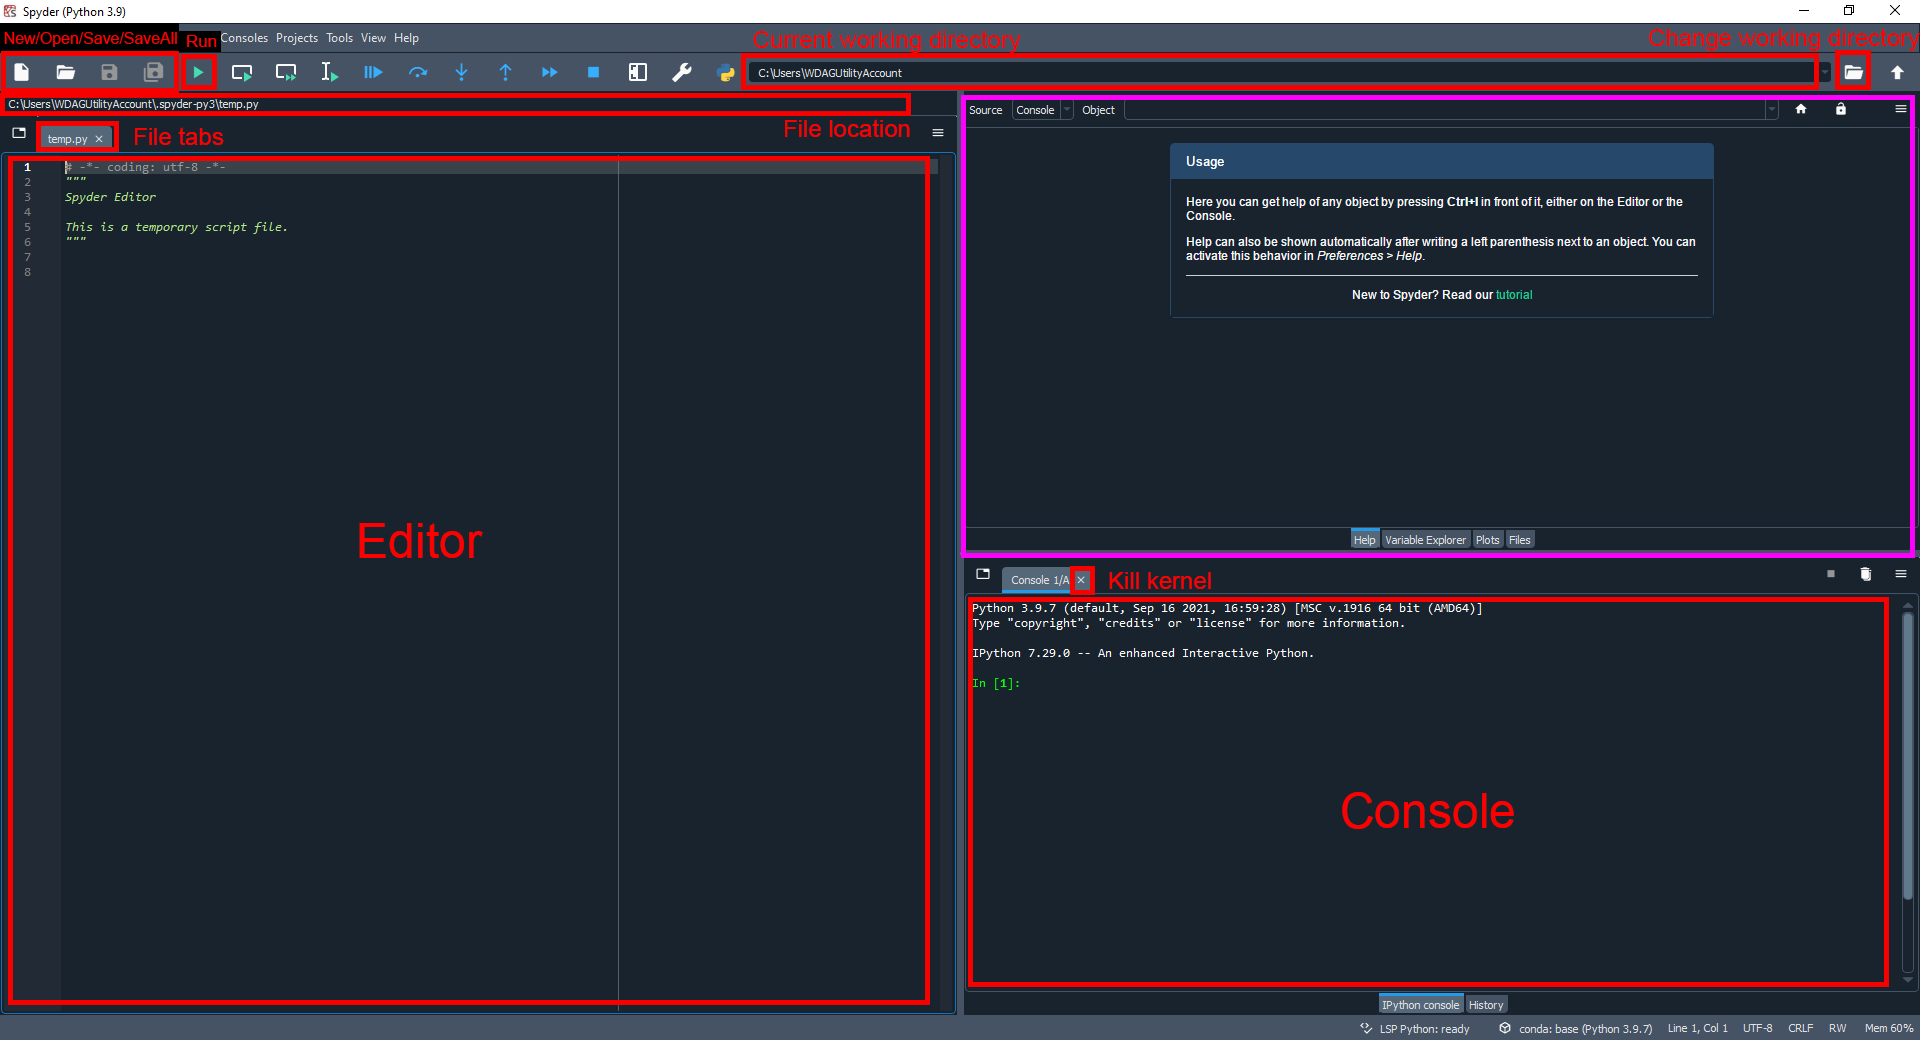The image size is (1920, 1040).
Task: Click the Help pane home icon
Action: click(x=1801, y=109)
